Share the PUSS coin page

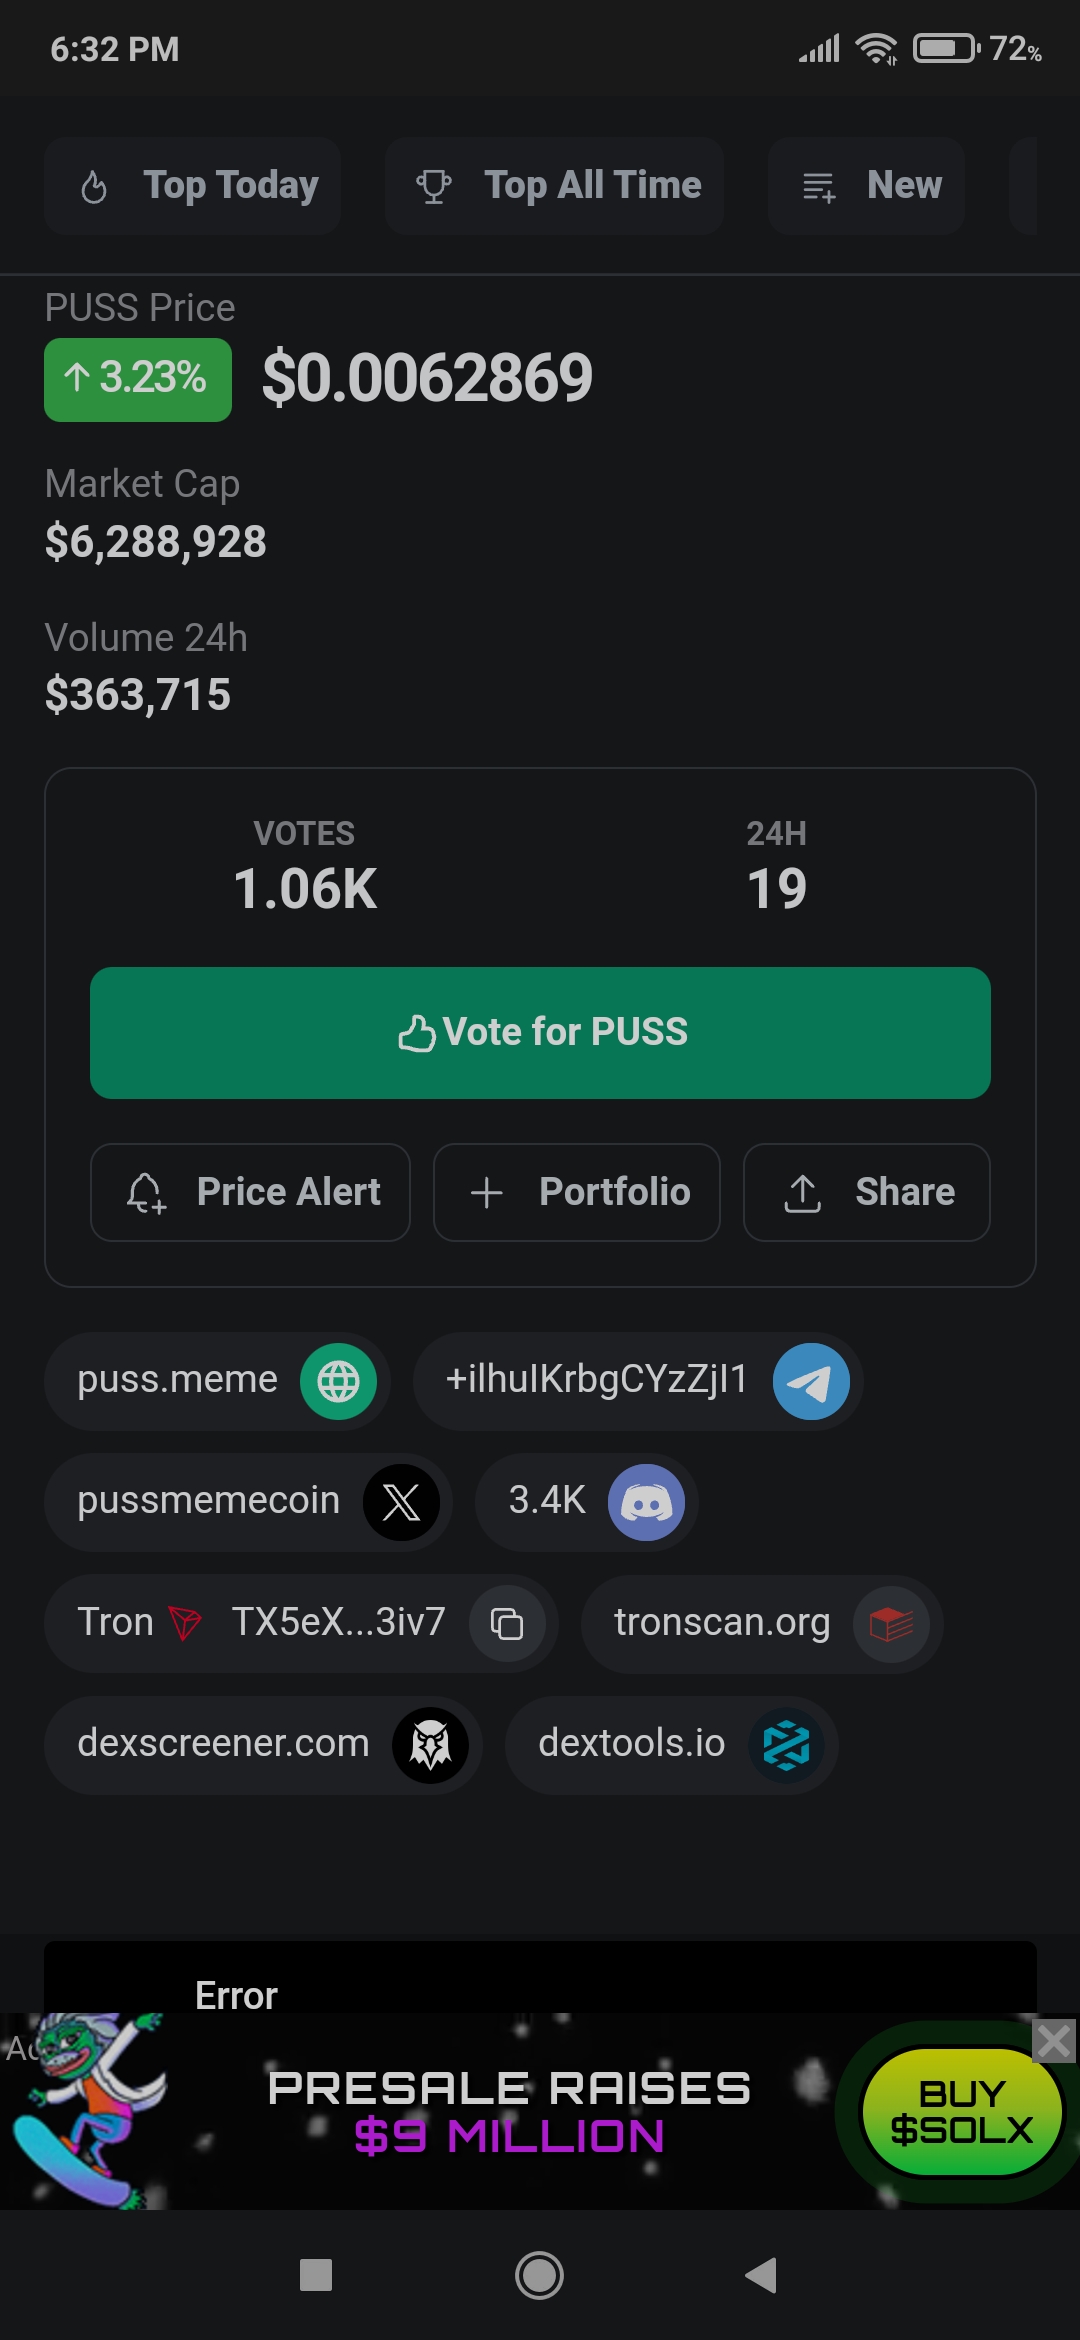point(866,1192)
